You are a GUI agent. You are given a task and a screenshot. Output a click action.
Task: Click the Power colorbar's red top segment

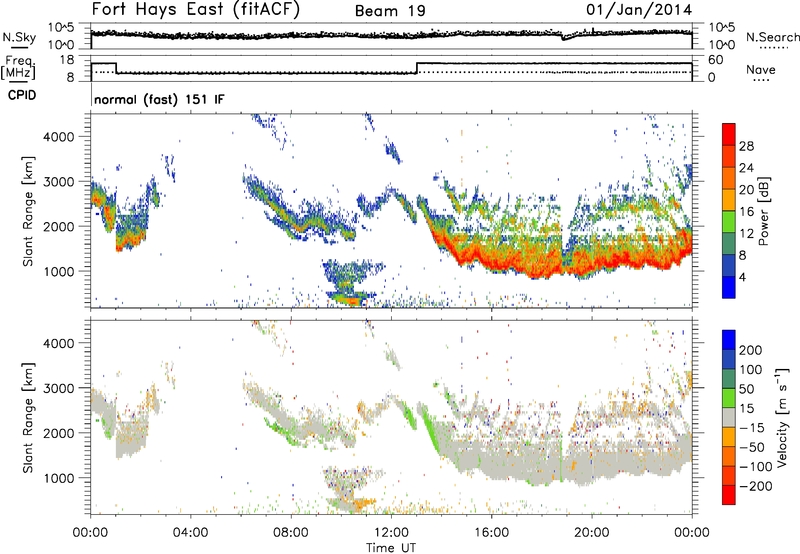point(729,134)
